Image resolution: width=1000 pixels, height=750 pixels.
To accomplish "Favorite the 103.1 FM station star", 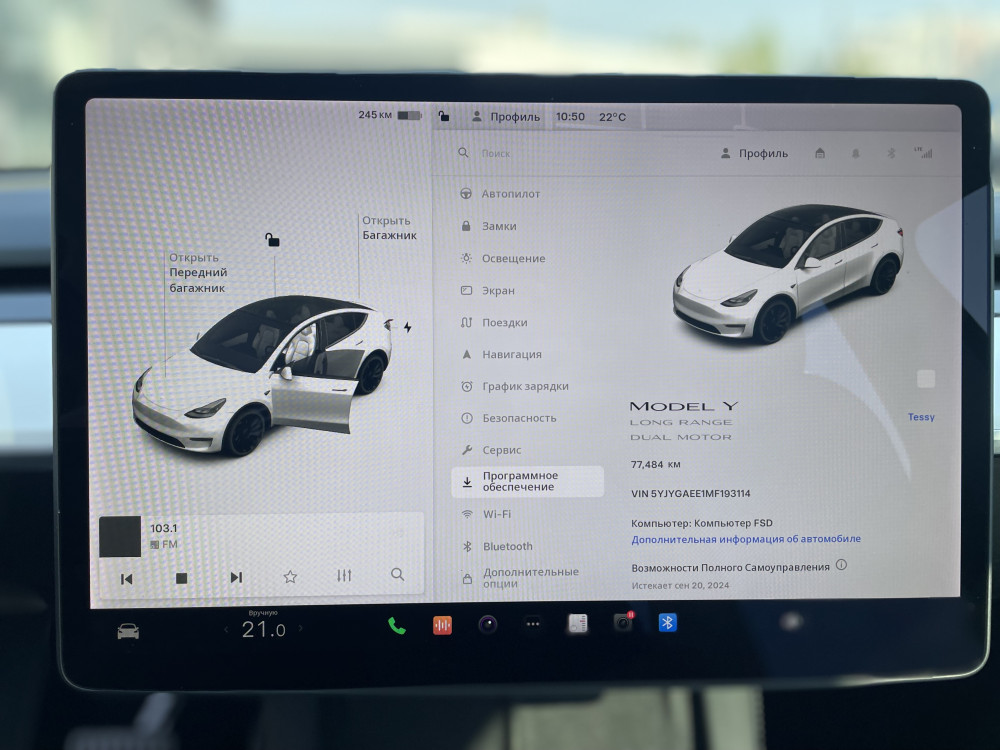I will pos(290,577).
